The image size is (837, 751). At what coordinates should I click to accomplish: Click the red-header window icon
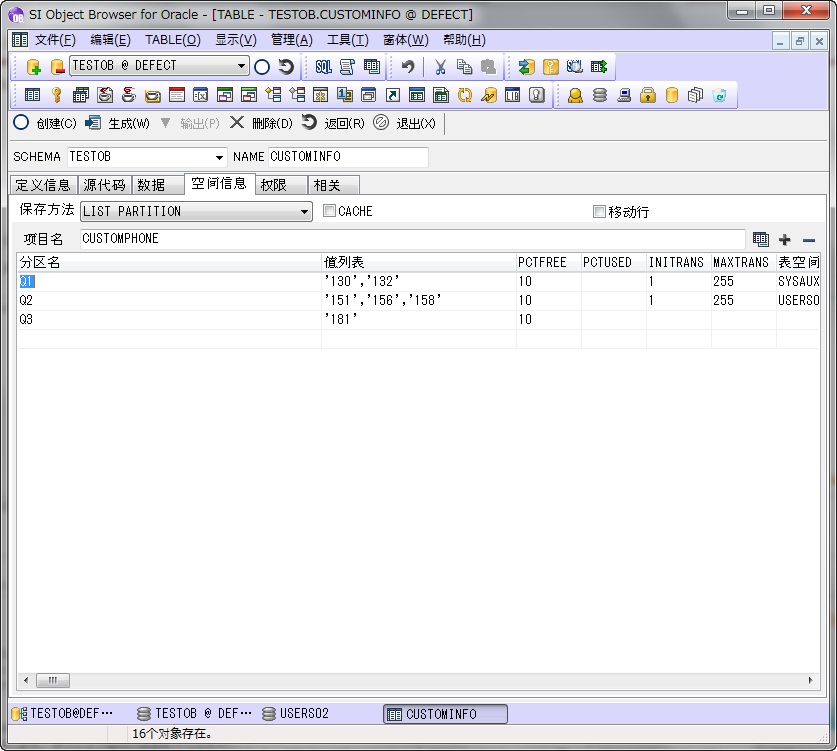click(177, 95)
